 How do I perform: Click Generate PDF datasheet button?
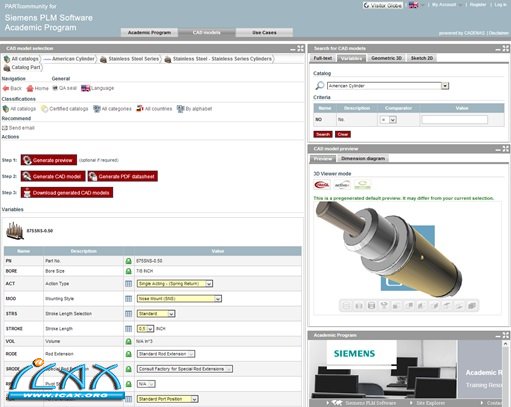[123, 176]
